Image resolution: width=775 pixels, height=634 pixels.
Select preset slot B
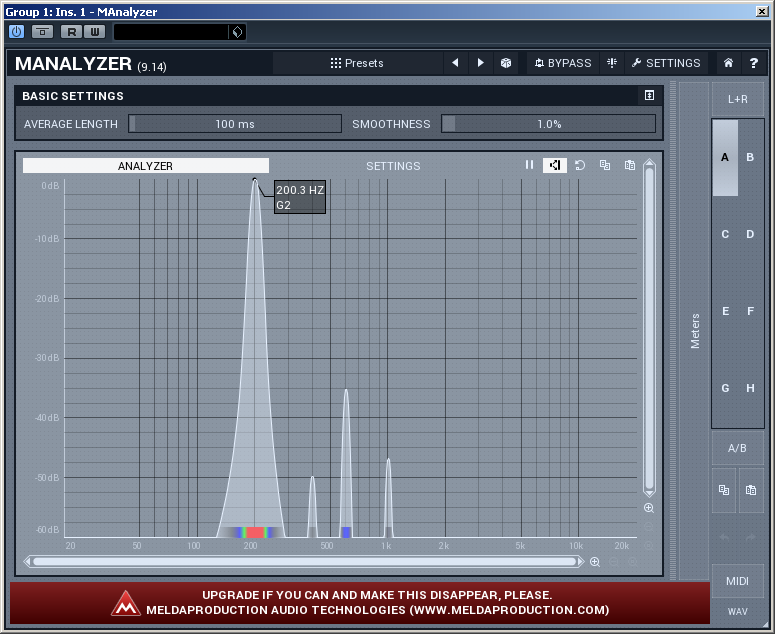click(750, 157)
